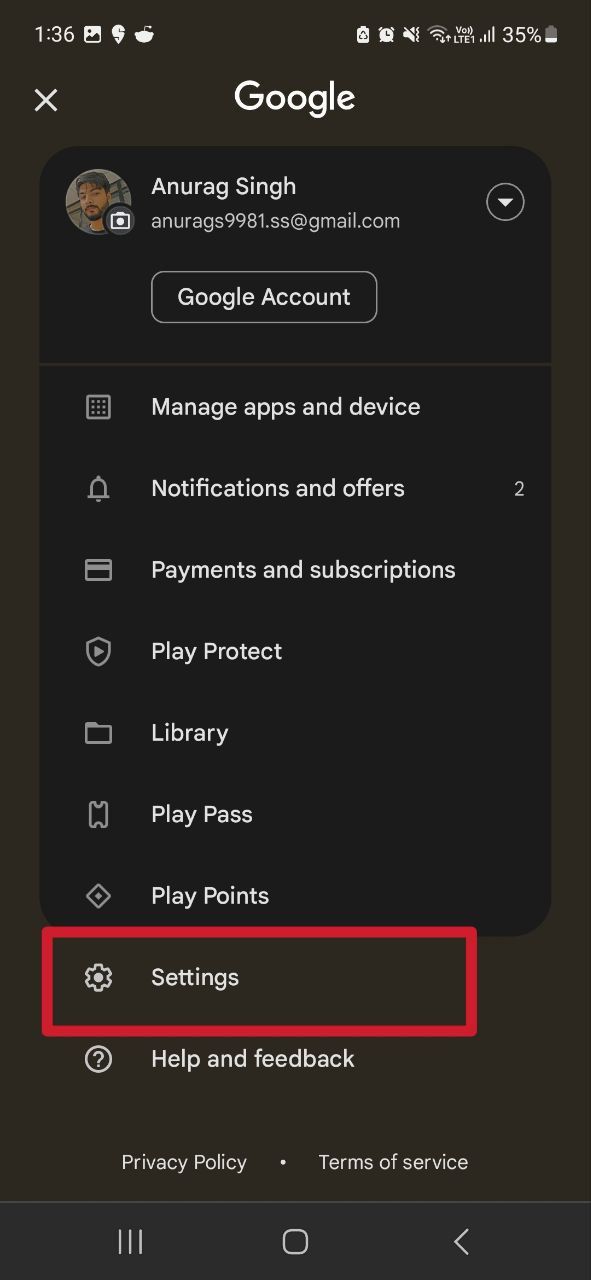591x1280 pixels.
Task: Expand the account switcher chevron
Action: [505, 202]
